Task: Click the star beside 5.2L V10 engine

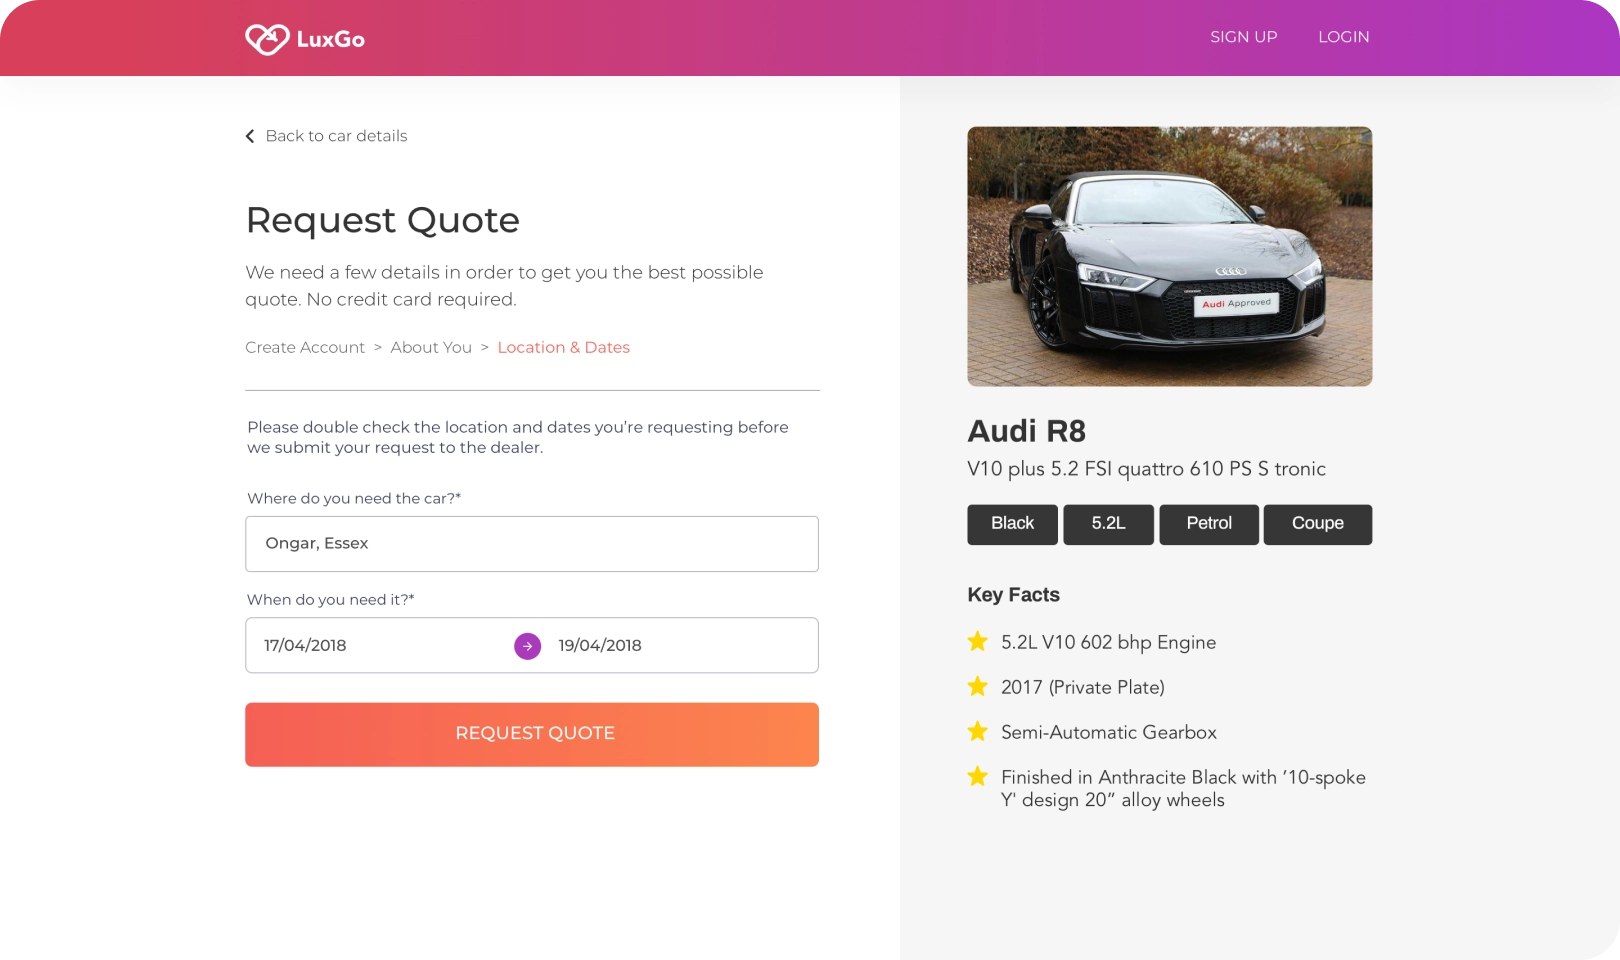Action: click(978, 642)
